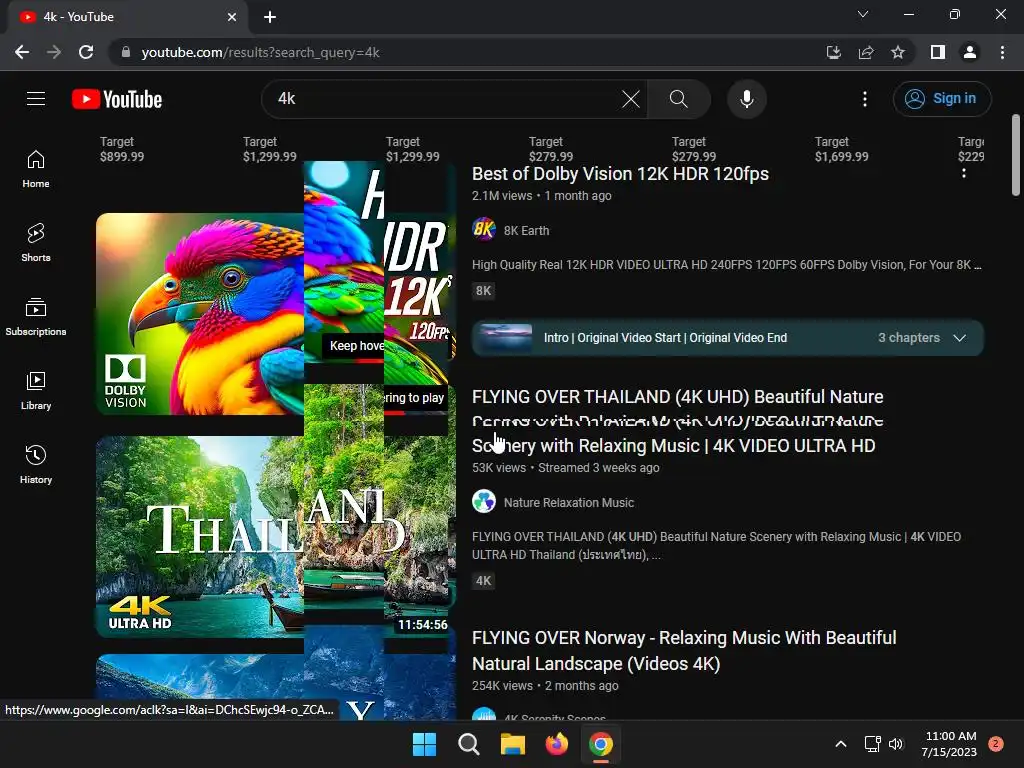Open more options for Dolby Vision video
Viewport: 1024px width, 768px height.
point(963,173)
